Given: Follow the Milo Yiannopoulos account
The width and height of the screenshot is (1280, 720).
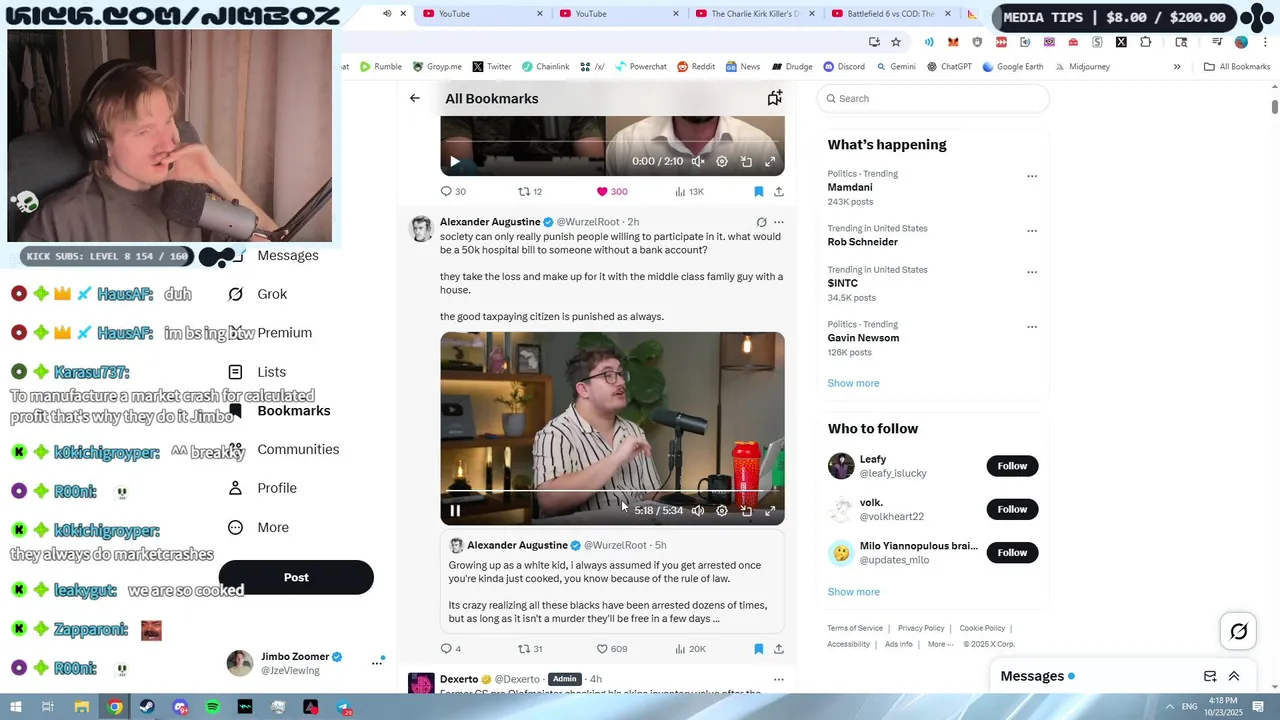Looking at the screenshot, I should point(1012,552).
